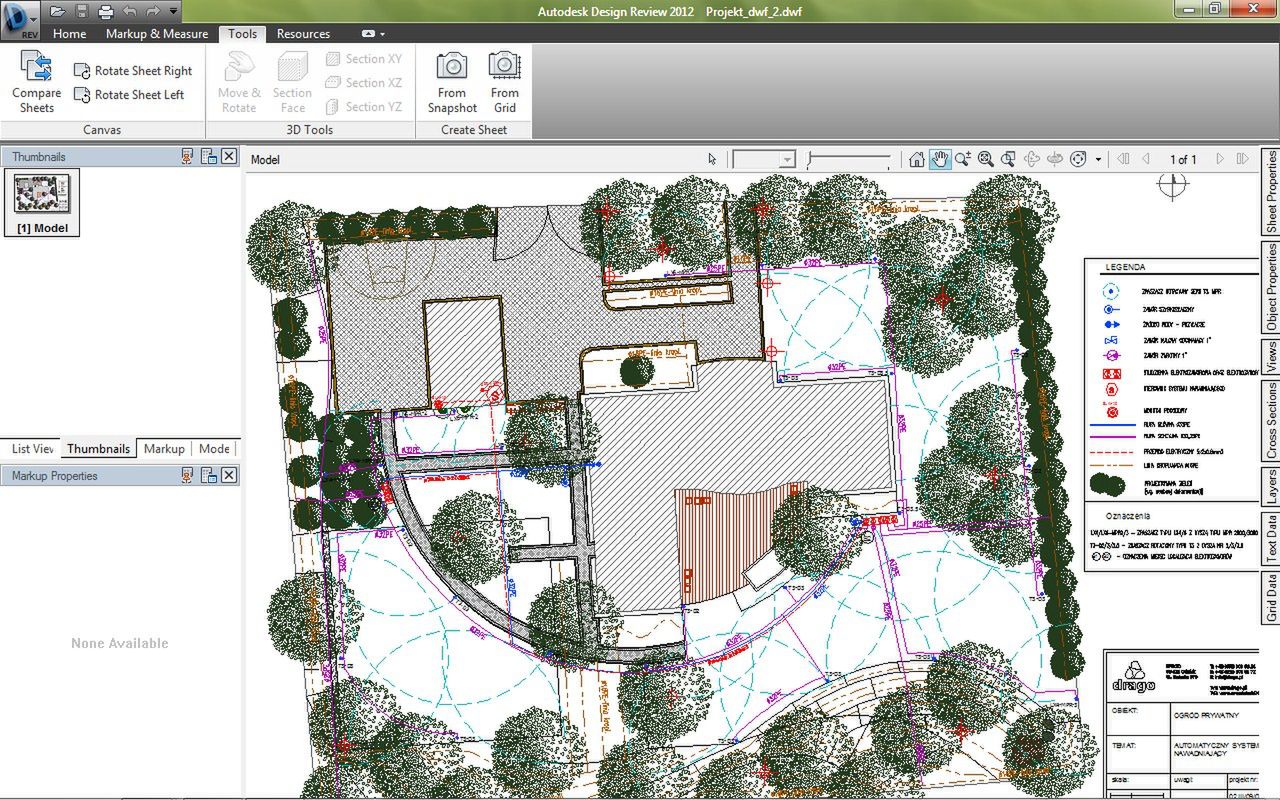1280x800 pixels.
Task: Open the Cross Sections side tab
Action: click(x=1271, y=421)
